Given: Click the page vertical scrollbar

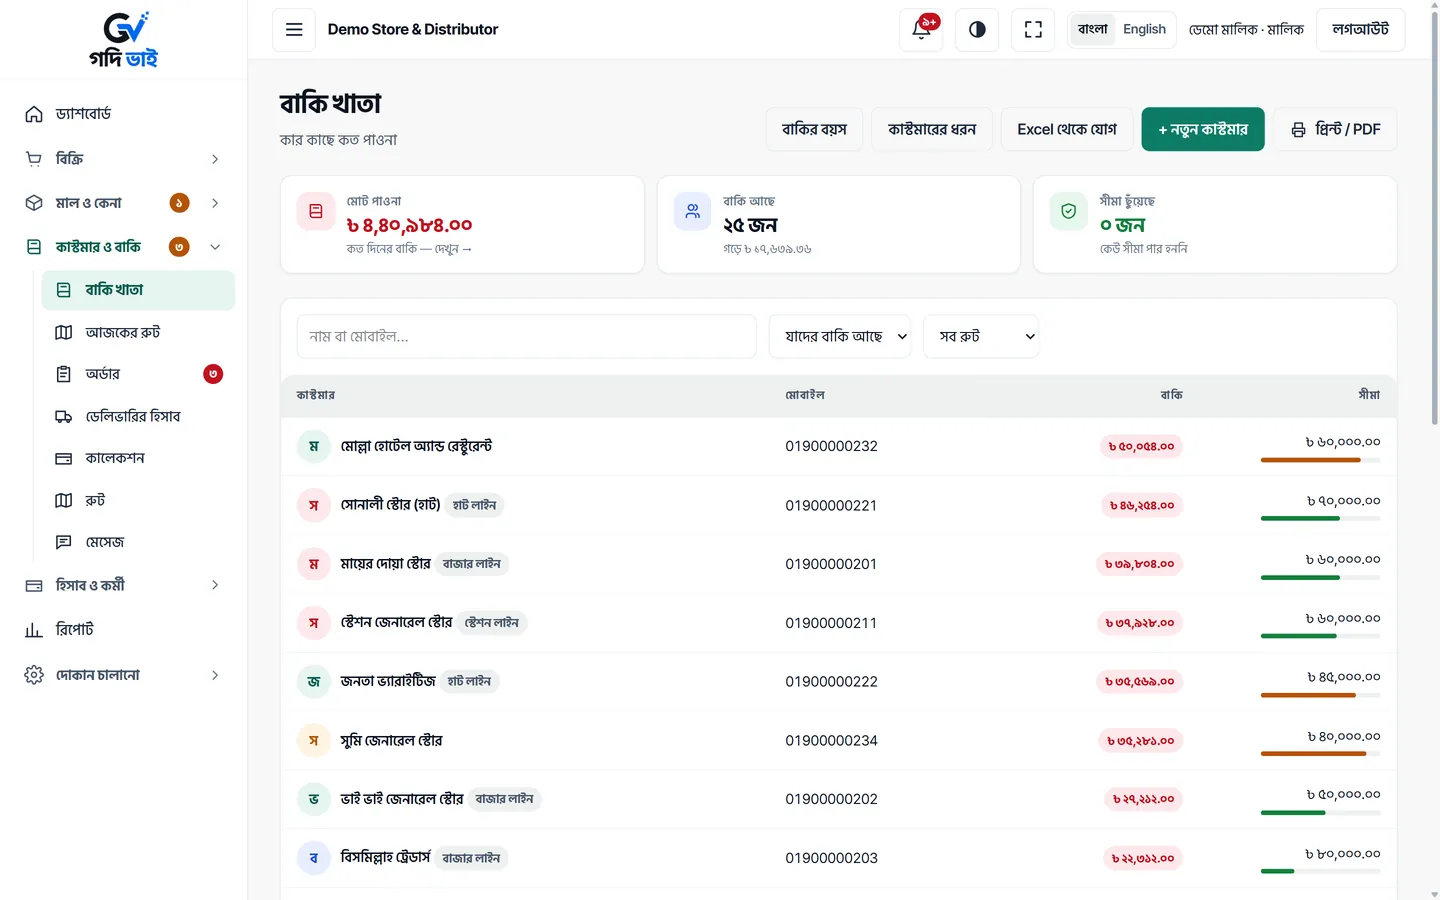Looking at the screenshot, I should pyautogui.click(x=1434, y=220).
